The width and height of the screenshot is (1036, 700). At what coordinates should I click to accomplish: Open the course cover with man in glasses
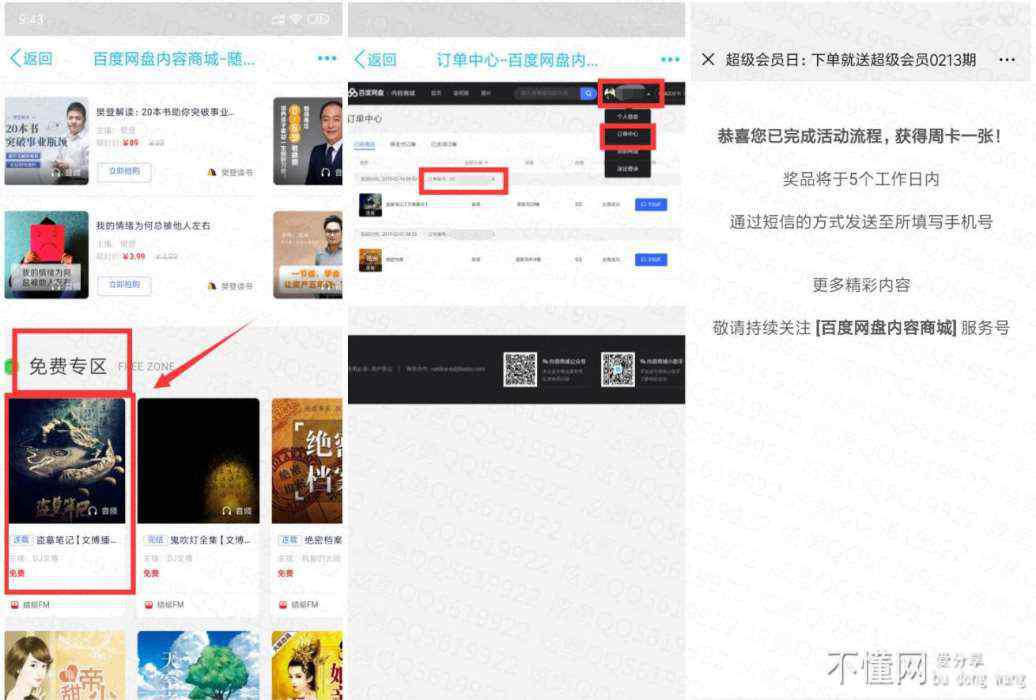point(308,254)
